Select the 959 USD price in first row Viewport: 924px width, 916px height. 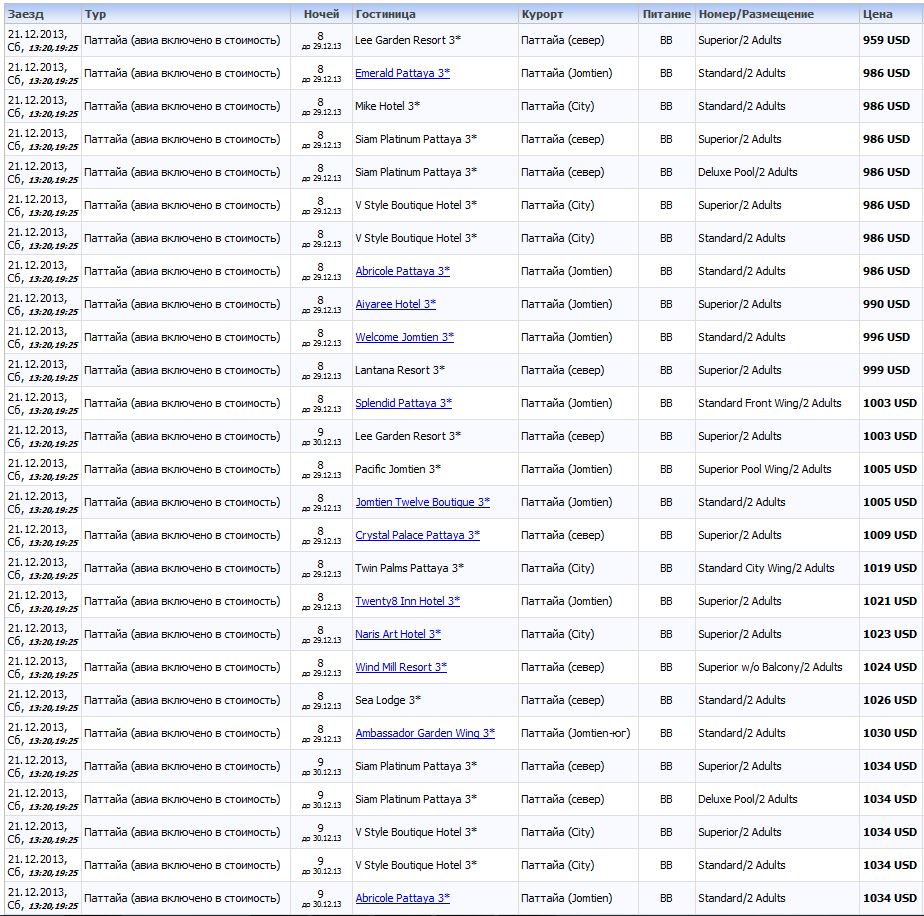pos(886,40)
